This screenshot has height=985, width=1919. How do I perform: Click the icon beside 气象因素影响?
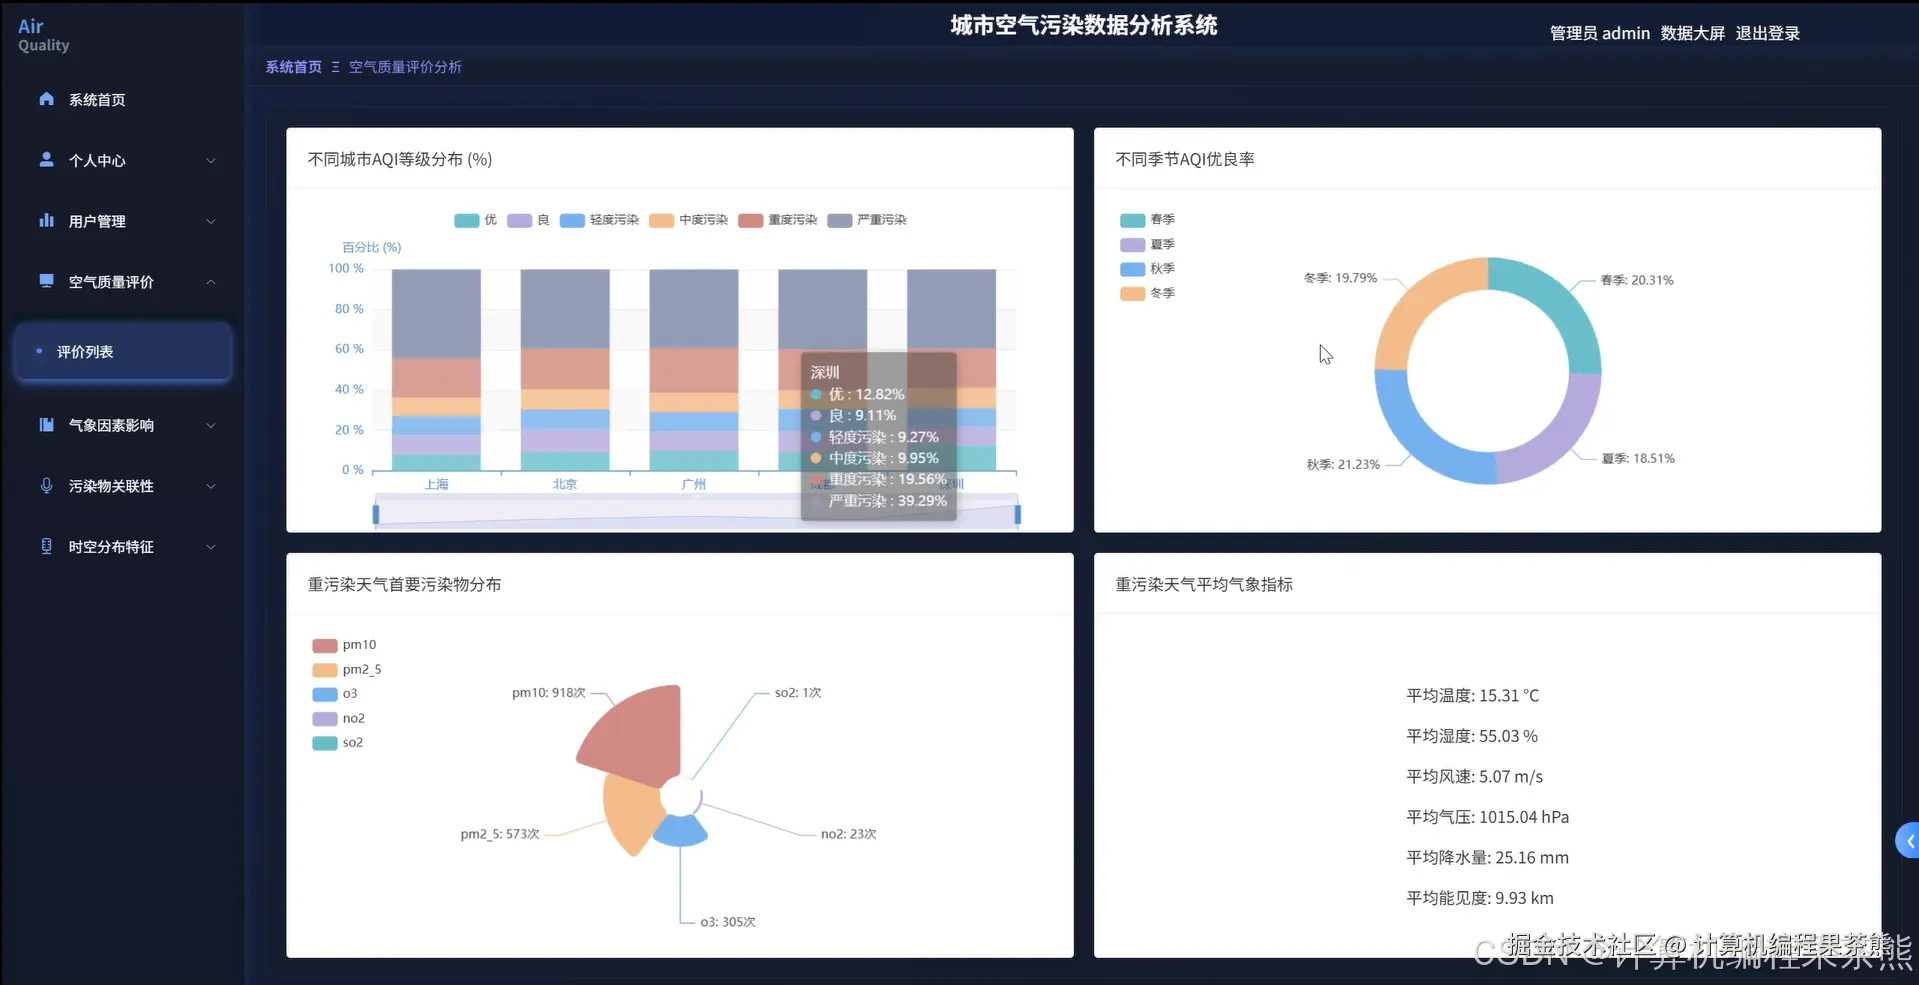(x=46, y=425)
